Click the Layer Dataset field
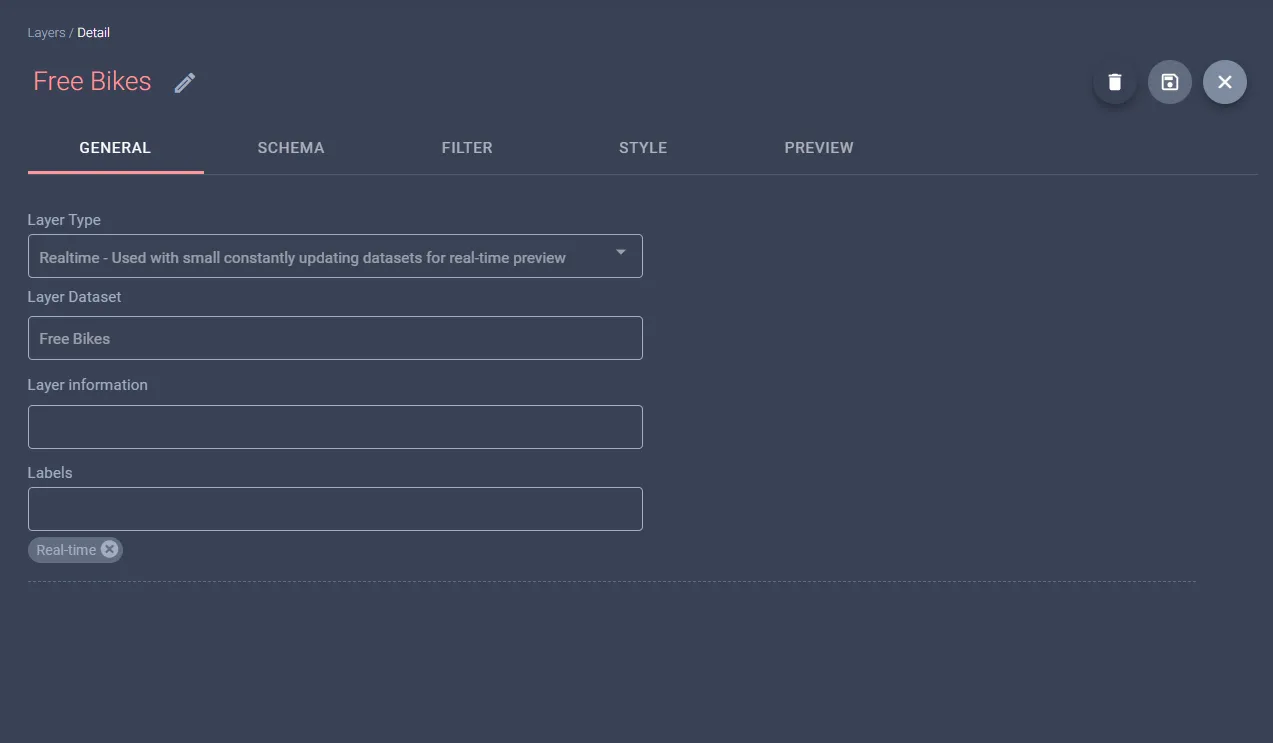Viewport: 1273px width, 743px height. (335, 338)
